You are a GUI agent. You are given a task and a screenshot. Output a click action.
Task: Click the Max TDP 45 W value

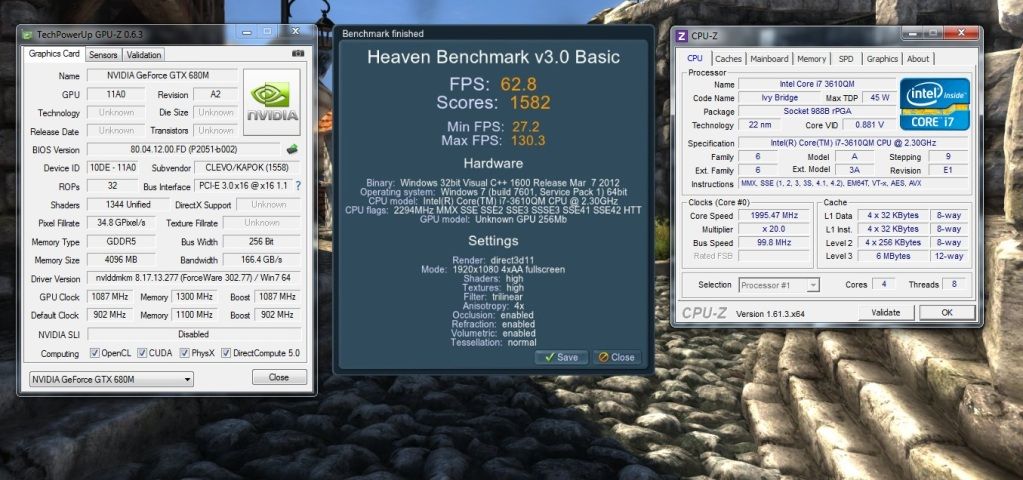[x=879, y=98]
